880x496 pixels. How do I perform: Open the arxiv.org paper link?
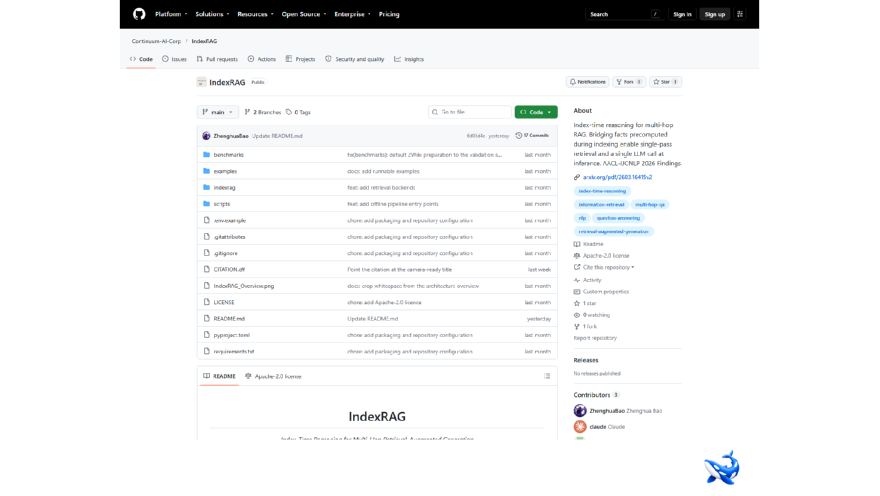coord(617,177)
